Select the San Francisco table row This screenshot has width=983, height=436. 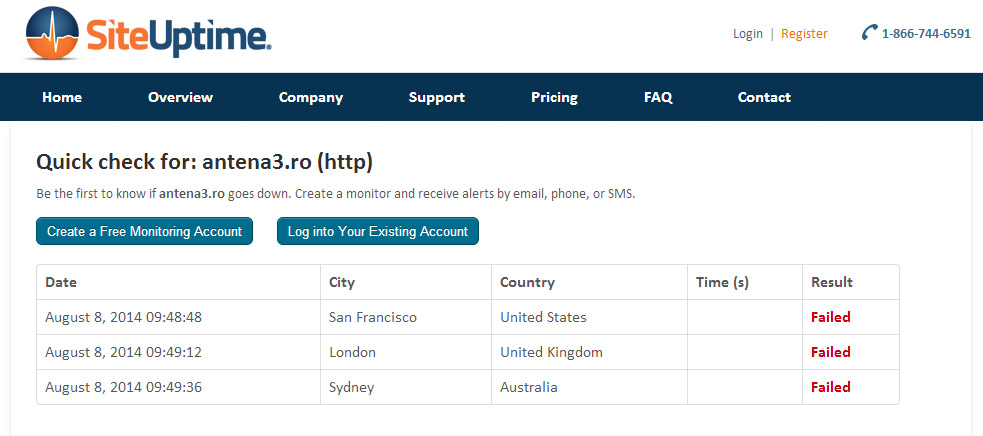click(x=372, y=317)
